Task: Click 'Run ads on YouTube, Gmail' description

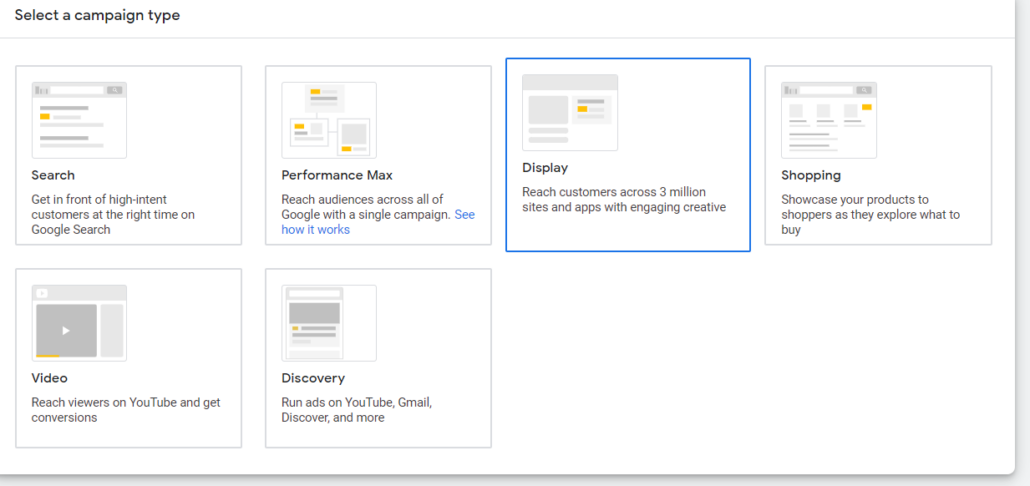Action: coord(357,410)
